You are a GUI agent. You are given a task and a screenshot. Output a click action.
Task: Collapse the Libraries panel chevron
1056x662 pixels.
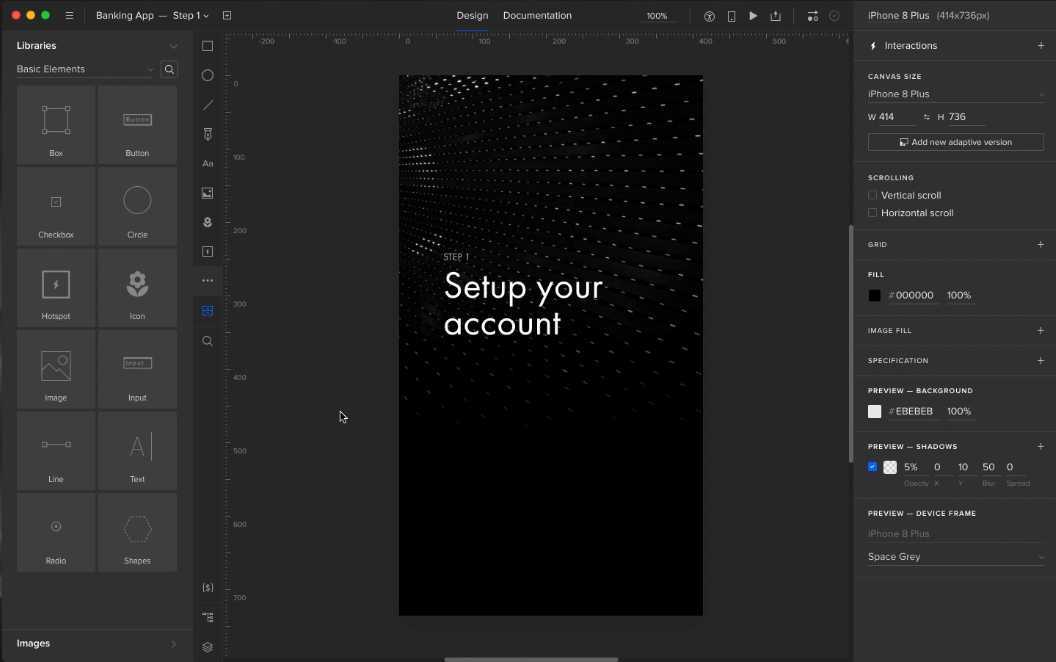coord(173,46)
